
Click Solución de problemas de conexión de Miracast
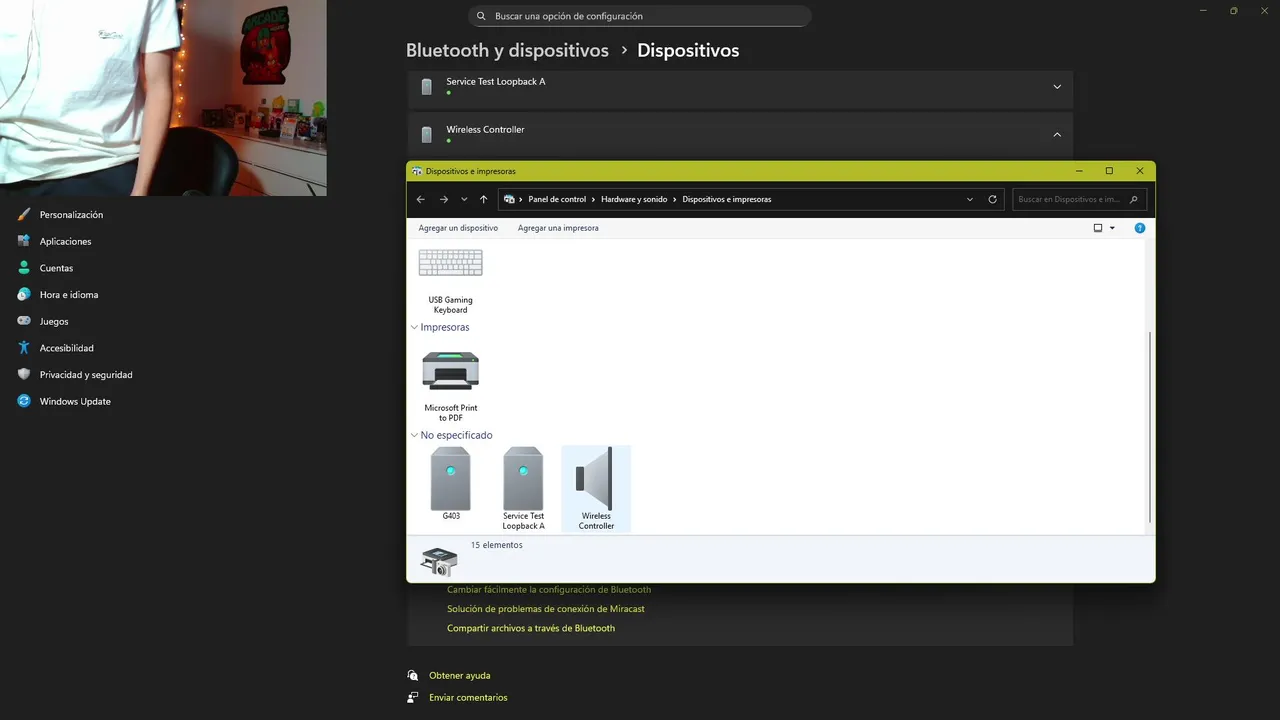pyautogui.click(x=546, y=609)
